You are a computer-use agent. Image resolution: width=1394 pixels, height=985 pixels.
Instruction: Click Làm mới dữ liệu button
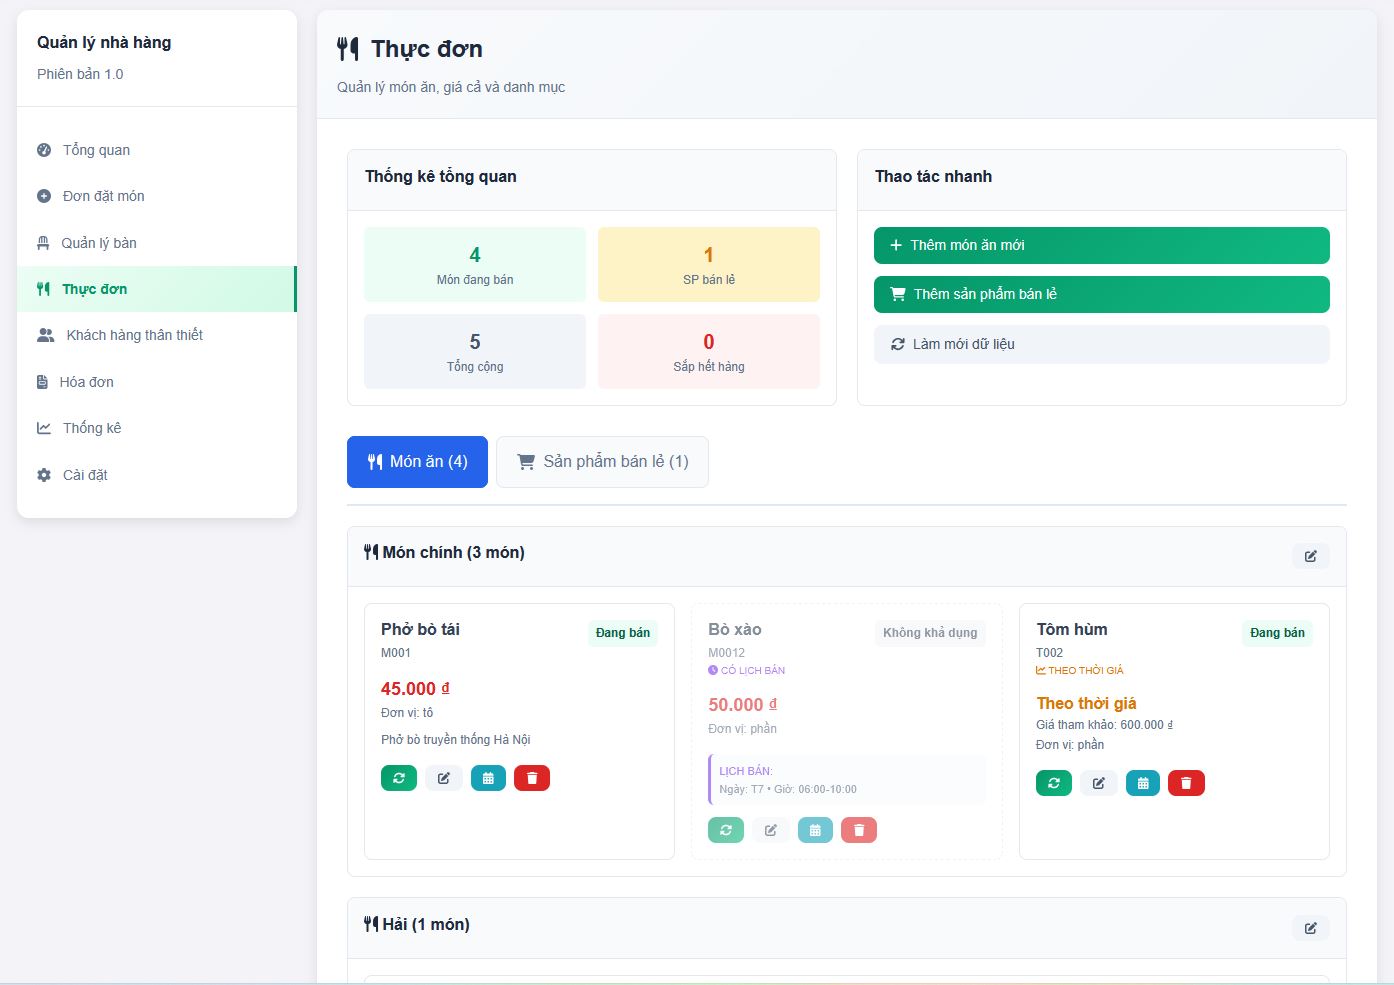click(x=1102, y=344)
